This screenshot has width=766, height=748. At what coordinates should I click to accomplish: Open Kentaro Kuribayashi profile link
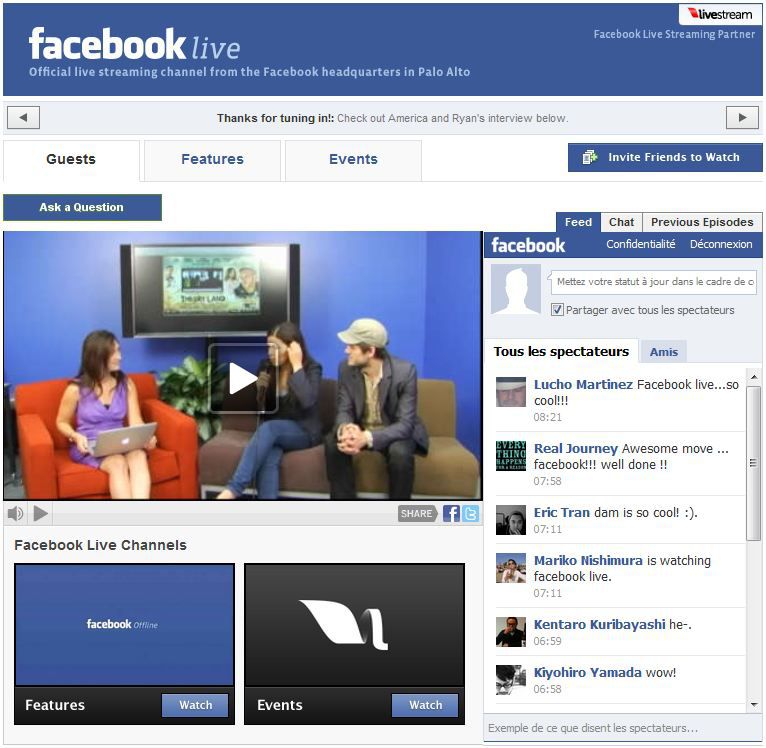pyautogui.click(x=599, y=624)
